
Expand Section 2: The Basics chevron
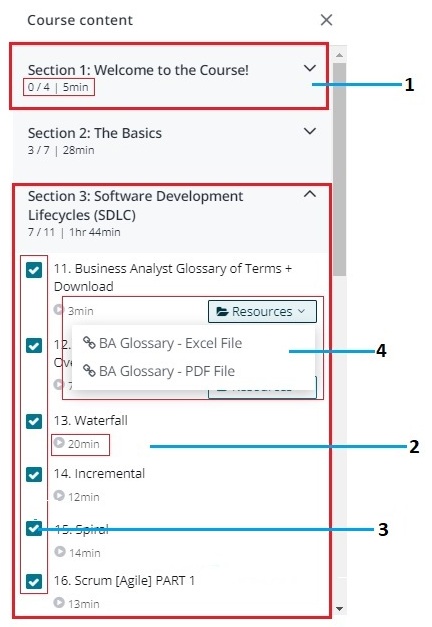tap(310, 131)
